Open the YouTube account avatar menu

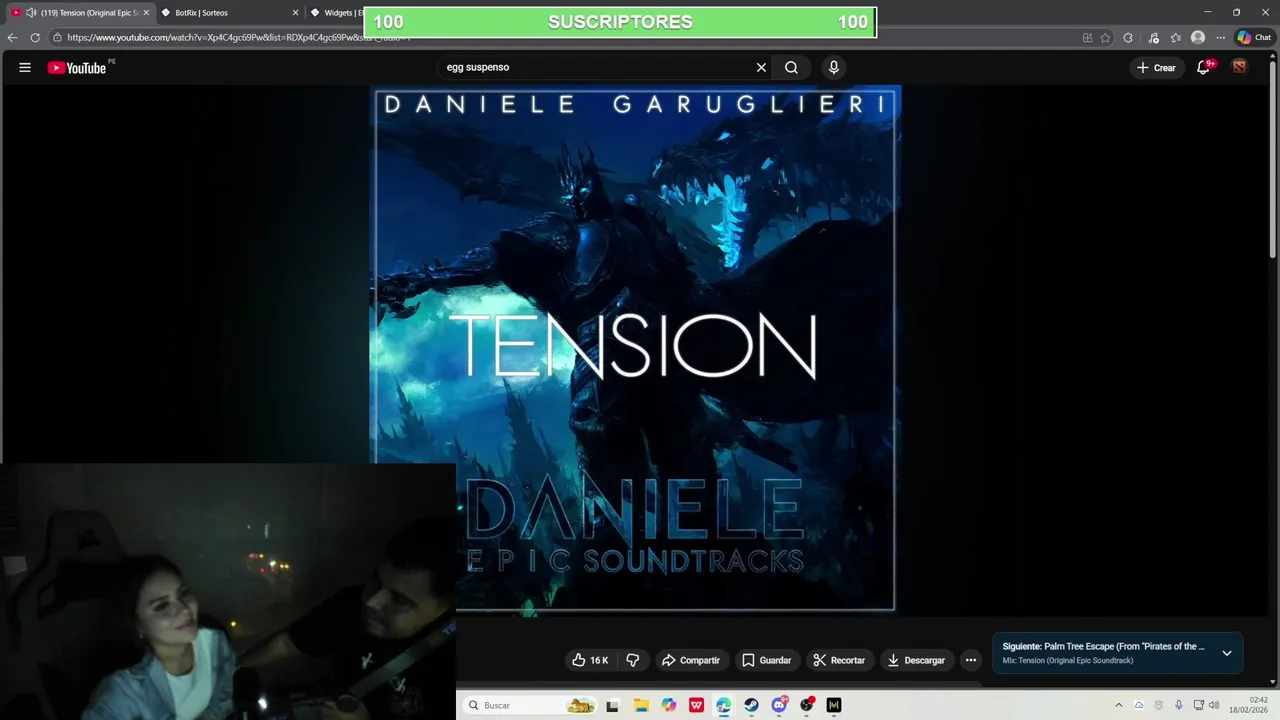click(x=1239, y=67)
